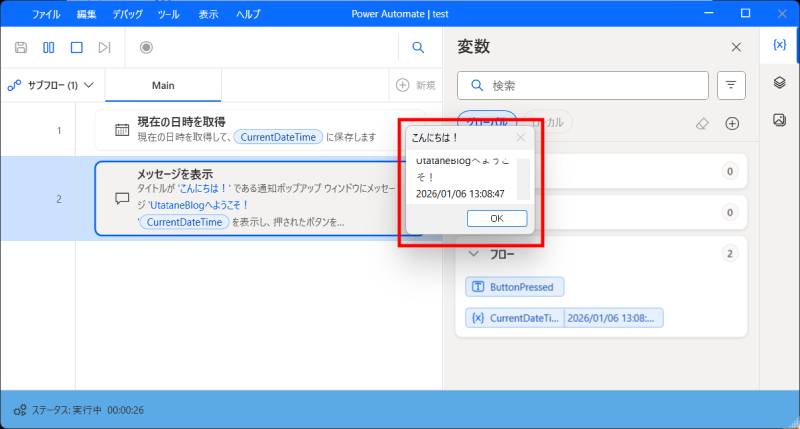Click the popup message scrollbar
800x429 pixels.
(x=523, y=179)
